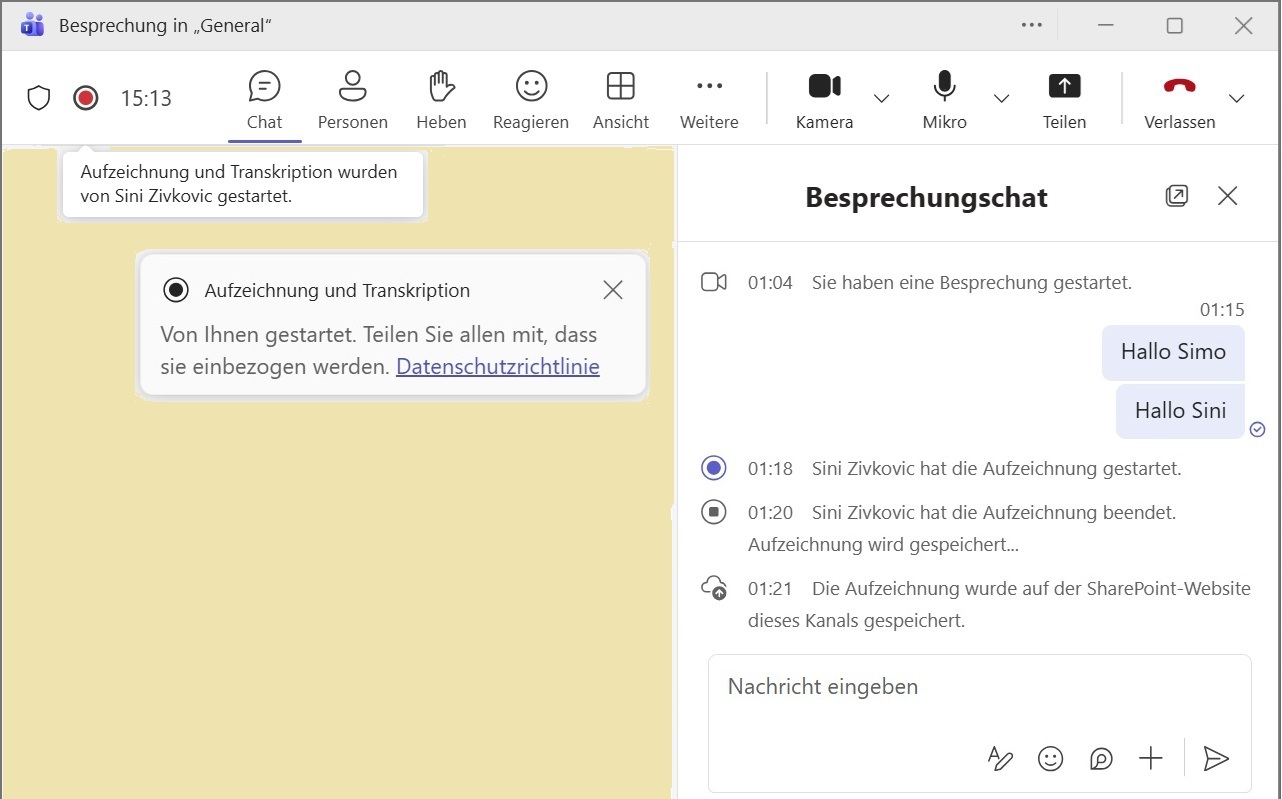Attach content with the plus icon

pos(1151,759)
